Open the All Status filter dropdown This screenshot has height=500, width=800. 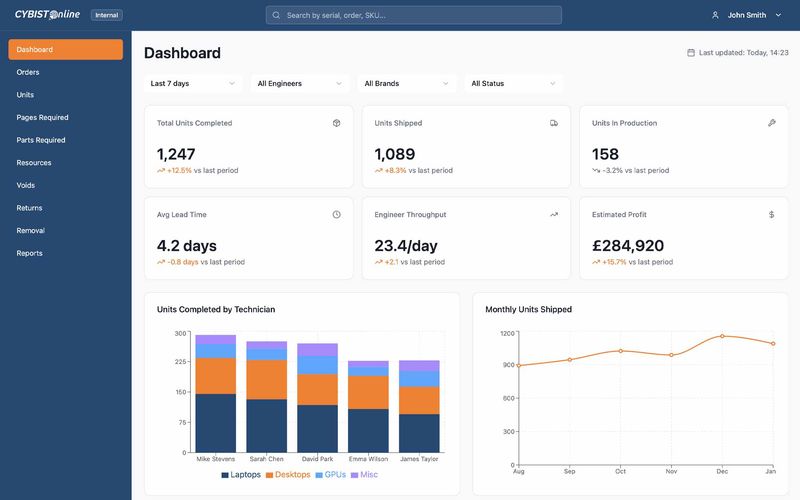514,84
